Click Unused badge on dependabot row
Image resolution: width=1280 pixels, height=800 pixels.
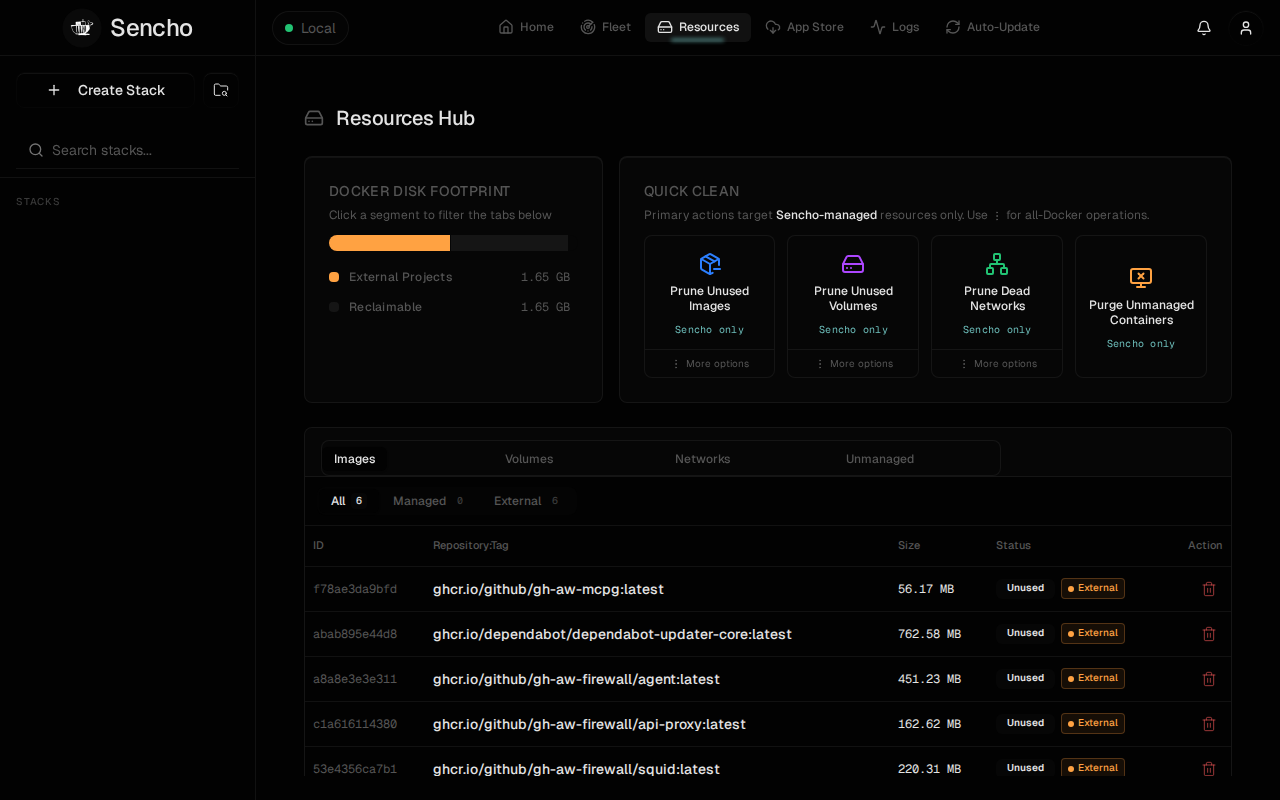point(1025,633)
